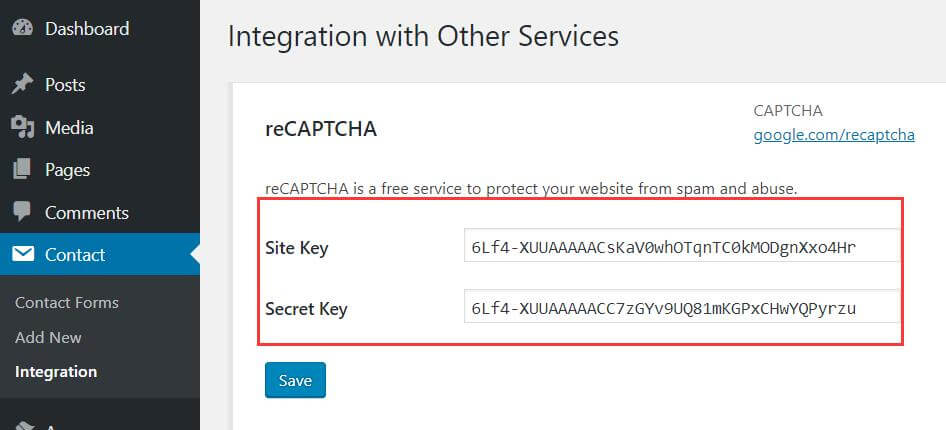This screenshot has height=430, width=946.
Task: Click the Contact envelope icon
Action: pos(22,255)
